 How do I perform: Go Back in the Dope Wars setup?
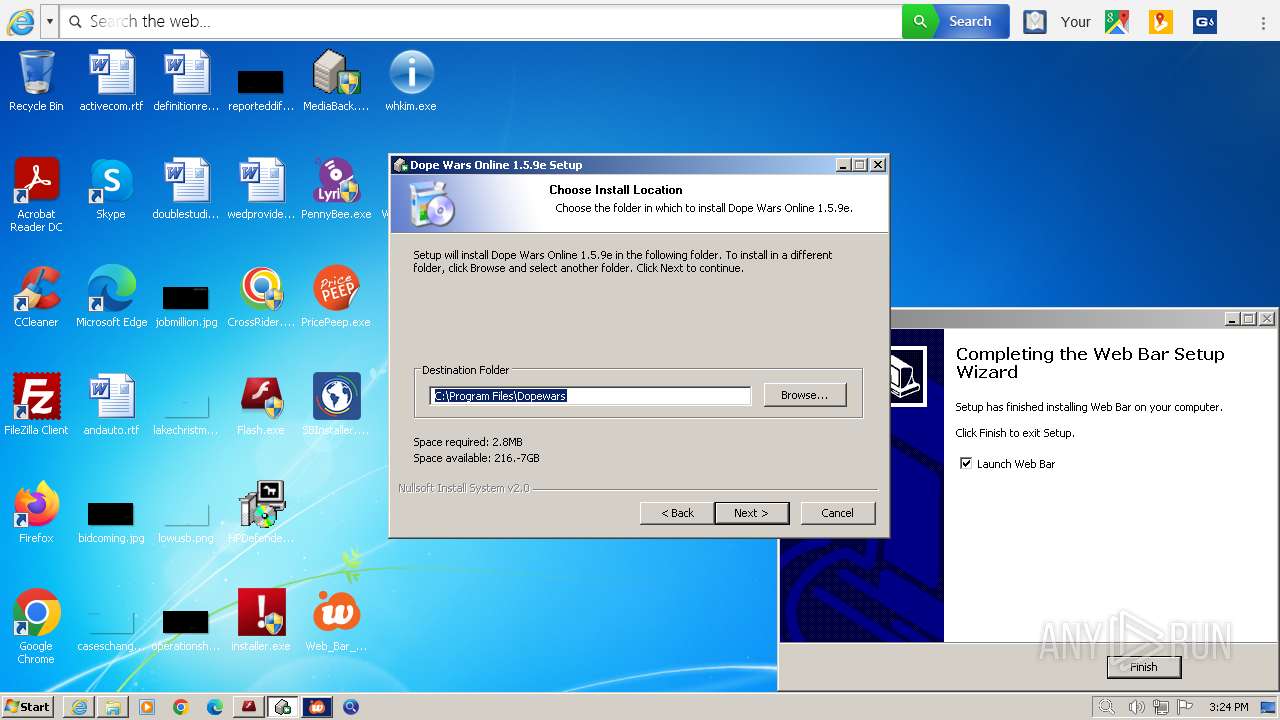click(x=677, y=513)
